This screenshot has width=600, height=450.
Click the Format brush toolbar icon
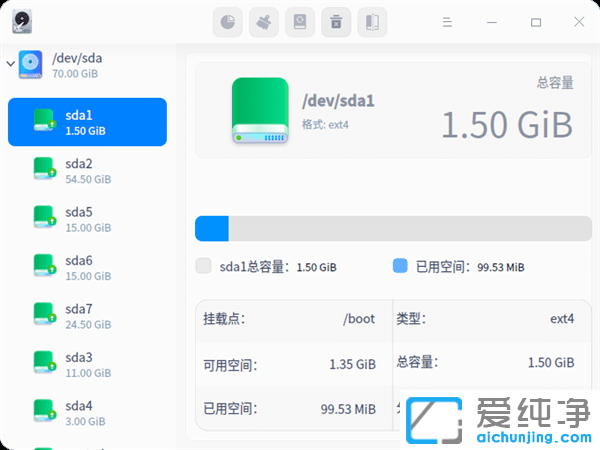coord(265,22)
